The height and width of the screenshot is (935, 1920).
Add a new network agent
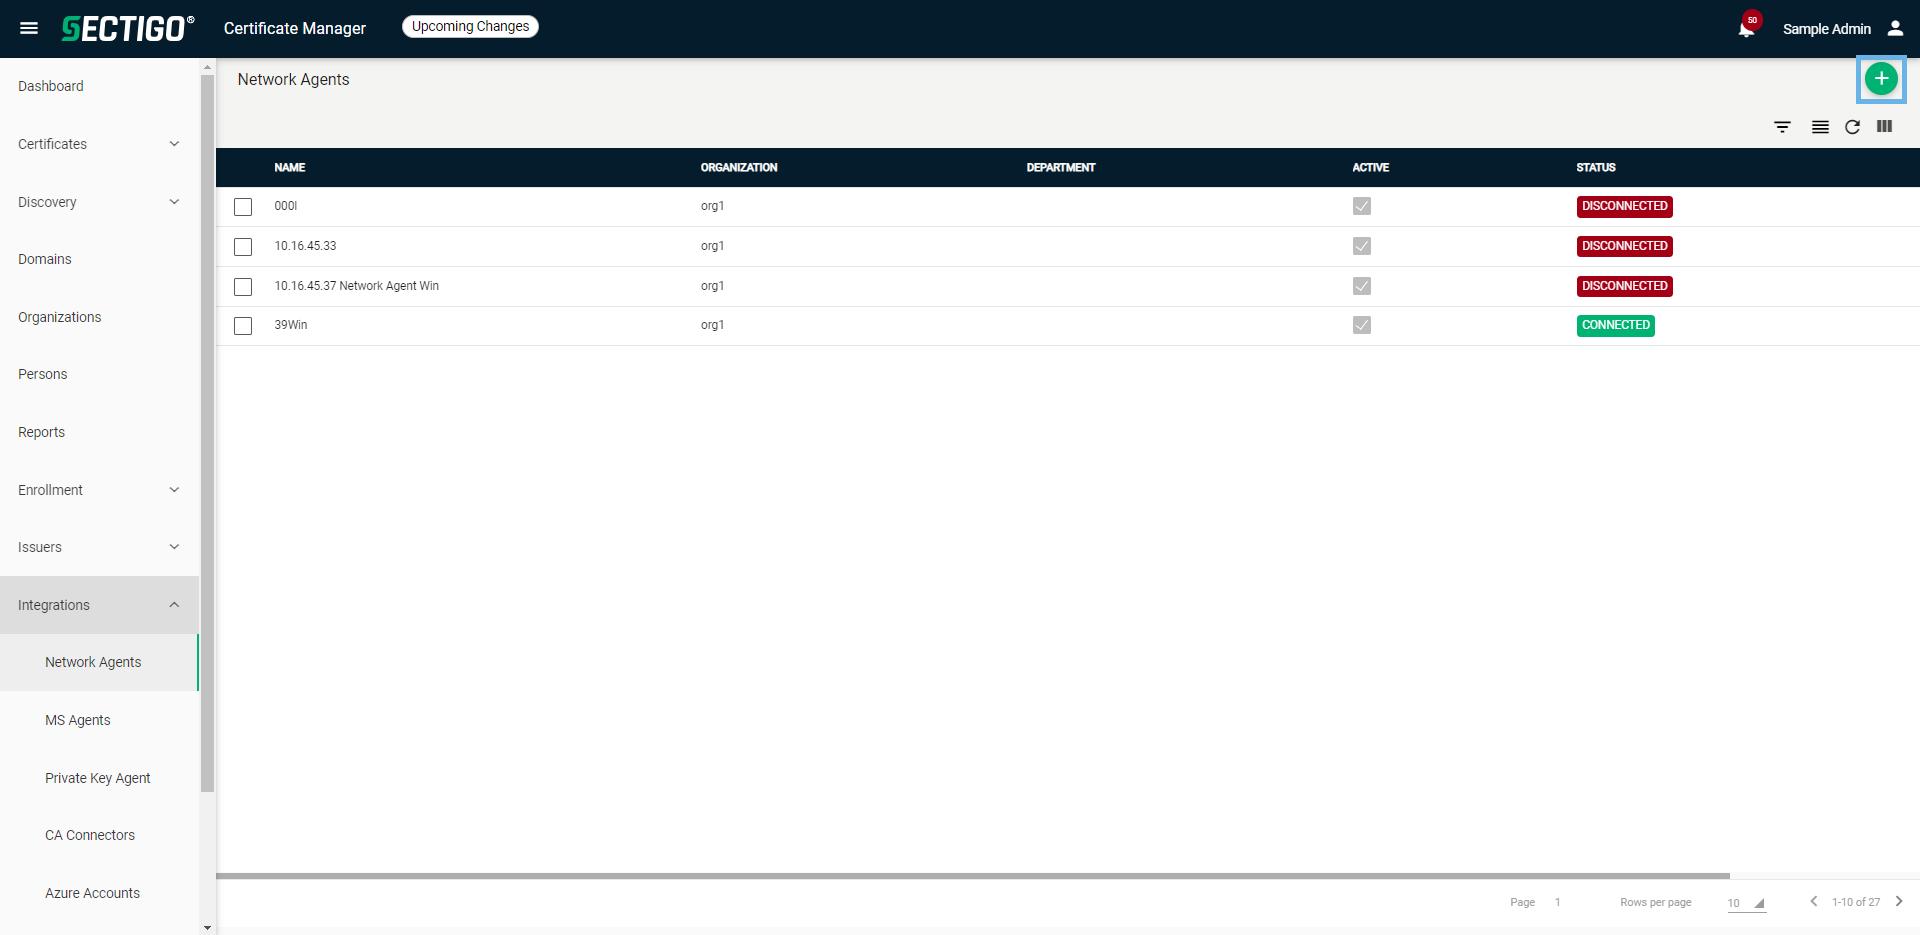(1881, 79)
